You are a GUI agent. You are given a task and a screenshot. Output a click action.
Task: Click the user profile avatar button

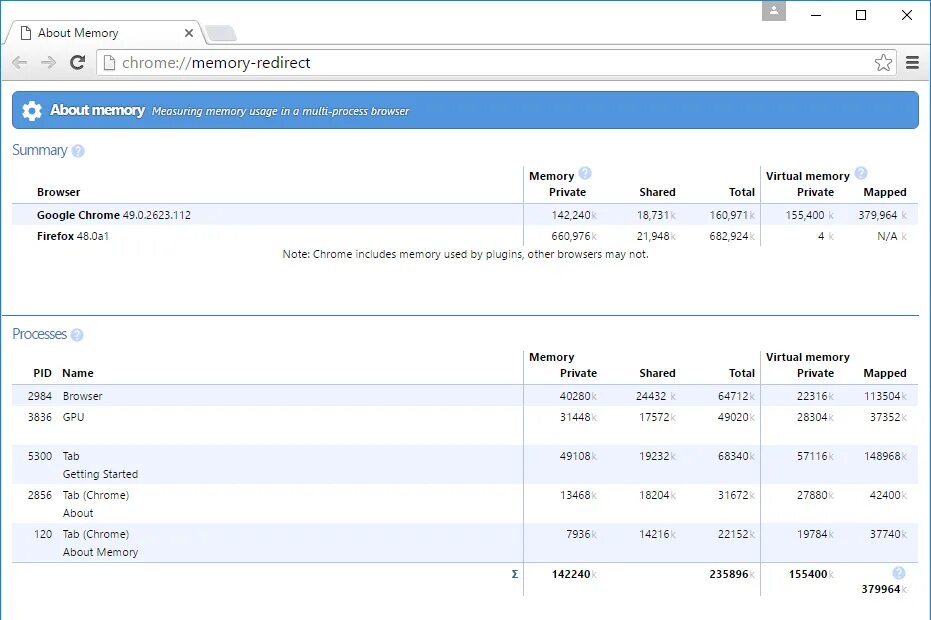coord(774,11)
